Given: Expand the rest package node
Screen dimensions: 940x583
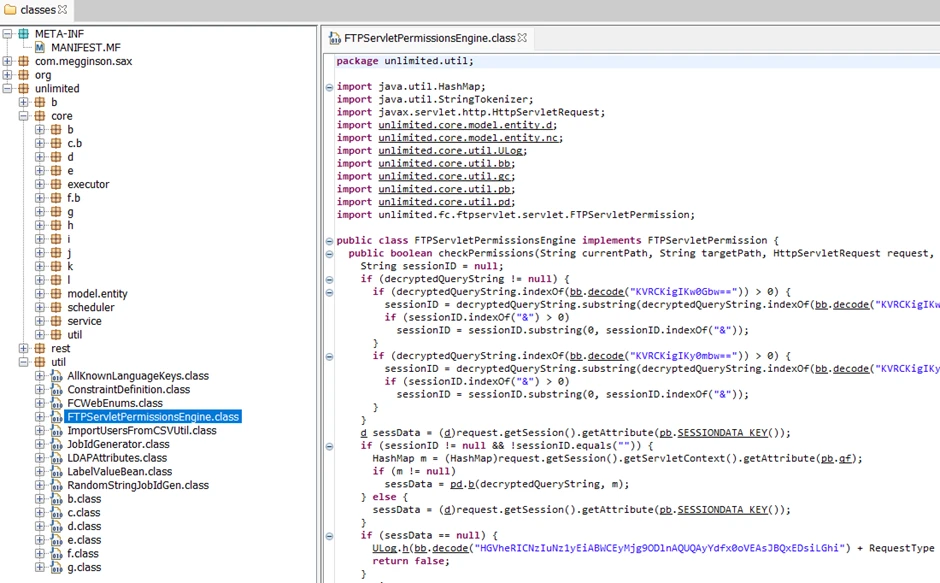Looking at the screenshot, I should coord(23,348).
